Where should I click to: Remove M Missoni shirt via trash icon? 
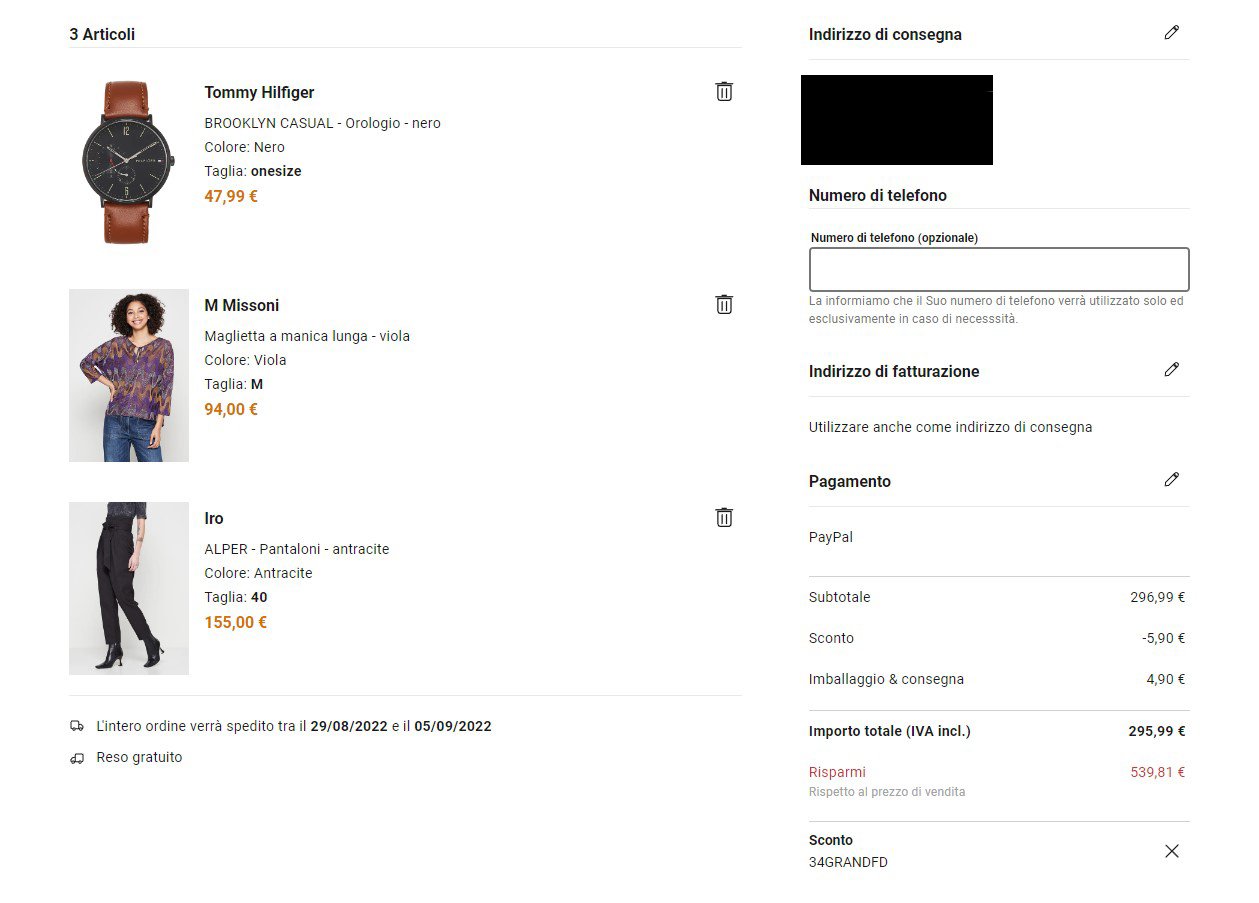coord(724,304)
